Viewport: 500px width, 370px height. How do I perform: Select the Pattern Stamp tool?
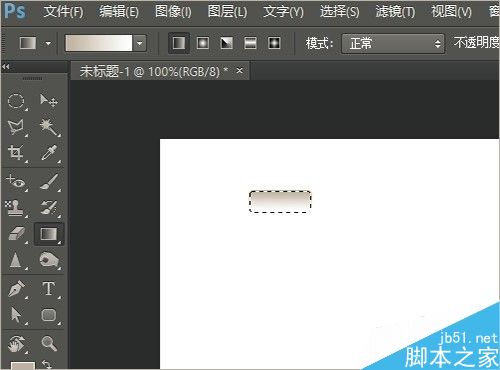coord(15,208)
